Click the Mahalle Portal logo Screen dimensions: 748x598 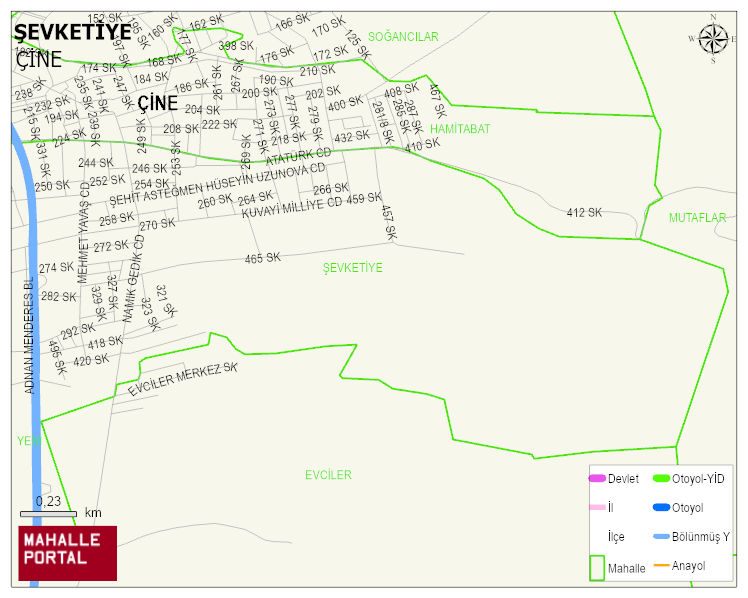click(68, 553)
